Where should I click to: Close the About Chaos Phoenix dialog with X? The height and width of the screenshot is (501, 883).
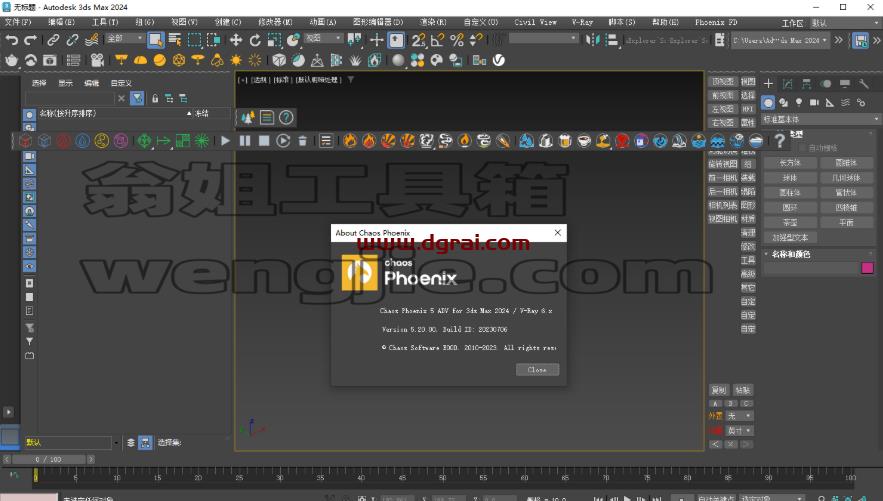point(558,232)
